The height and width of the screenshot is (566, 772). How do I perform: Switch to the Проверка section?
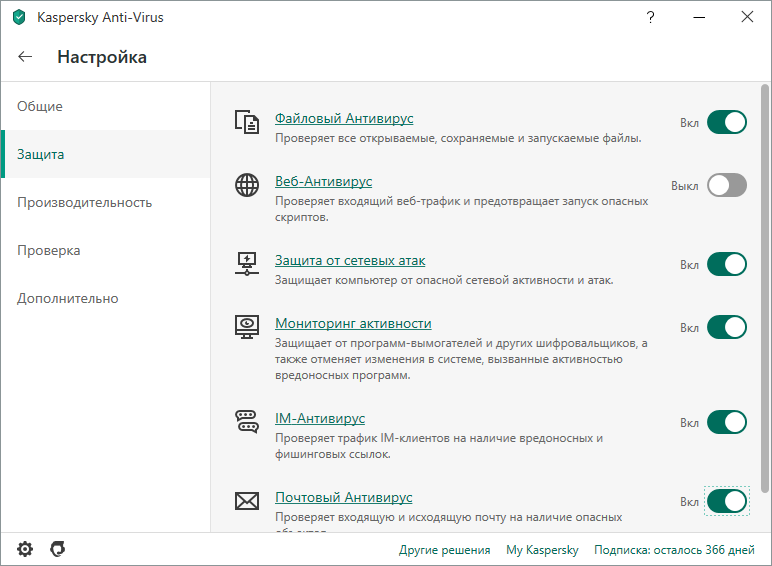tap(48, 250)
